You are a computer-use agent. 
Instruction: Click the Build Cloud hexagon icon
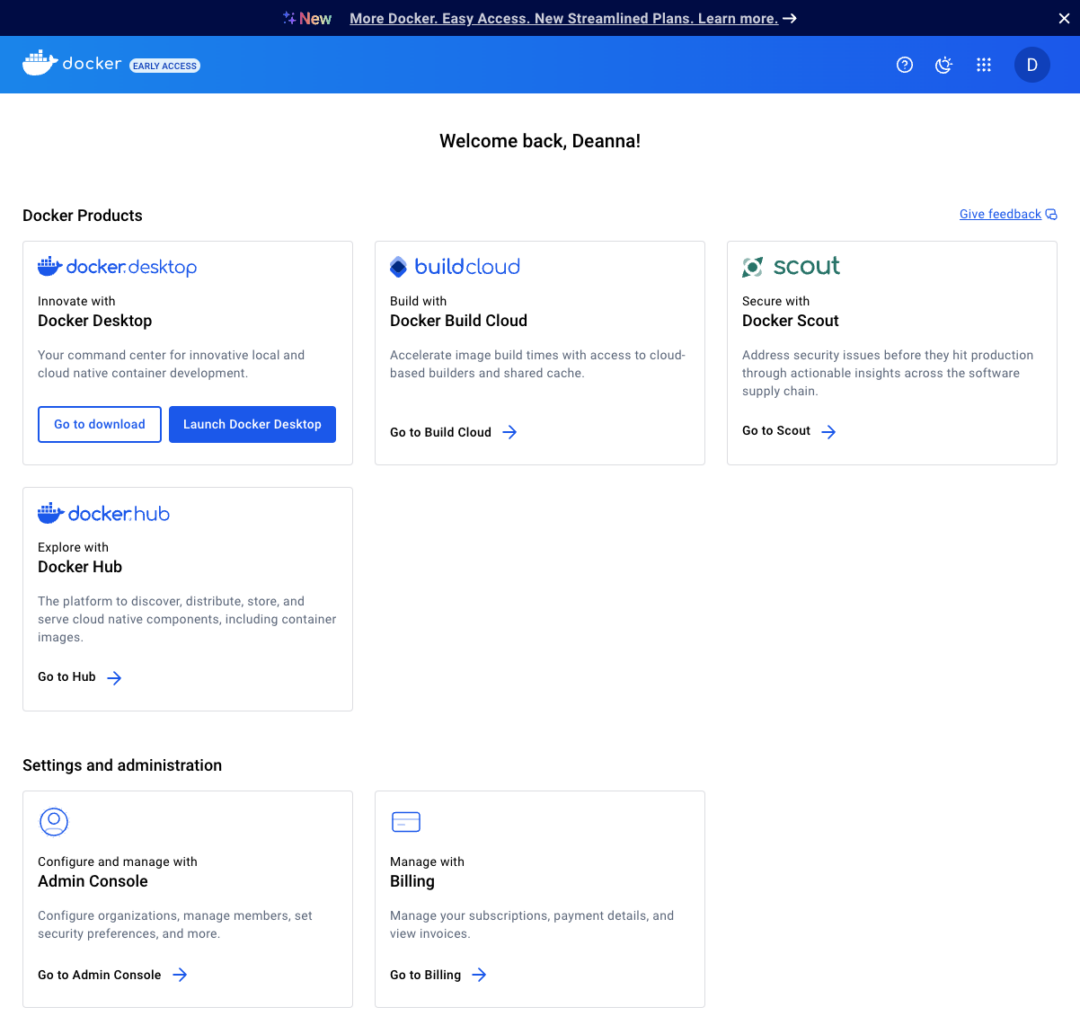tap(398, 266)
